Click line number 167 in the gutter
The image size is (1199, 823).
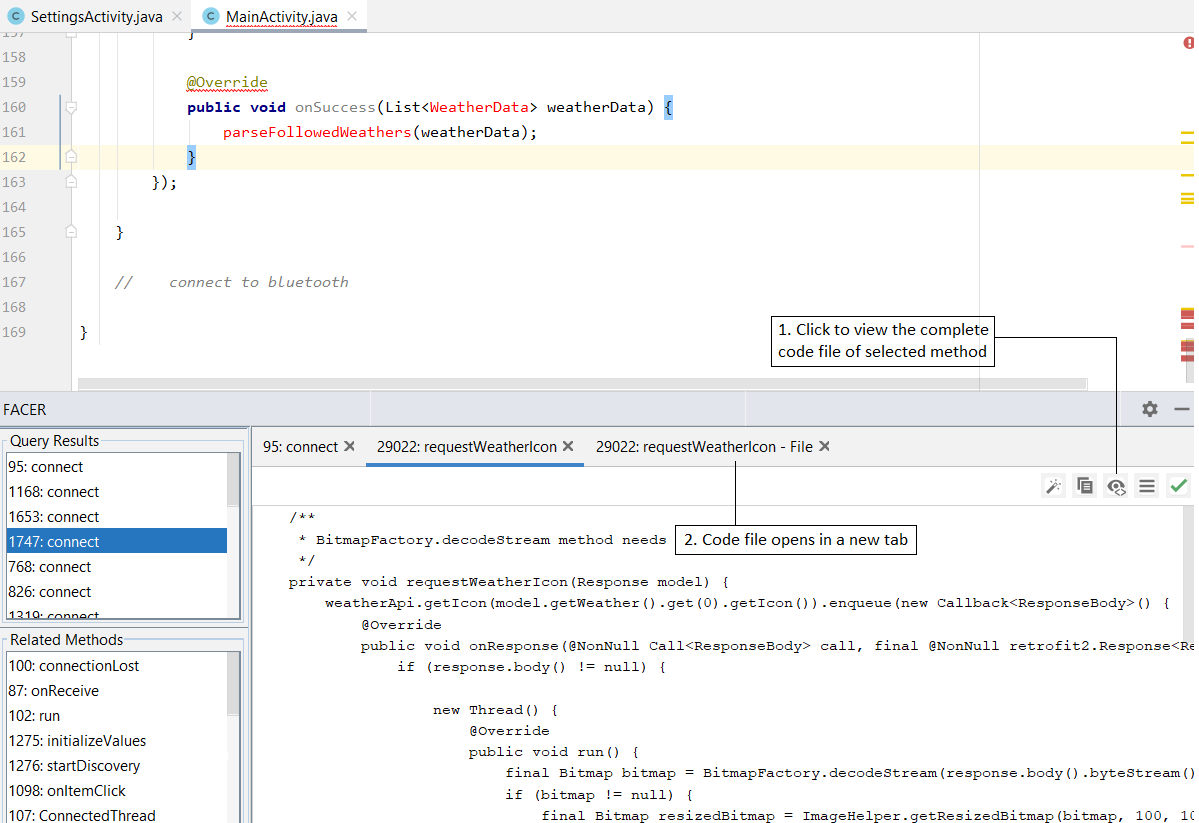[14, 282]
